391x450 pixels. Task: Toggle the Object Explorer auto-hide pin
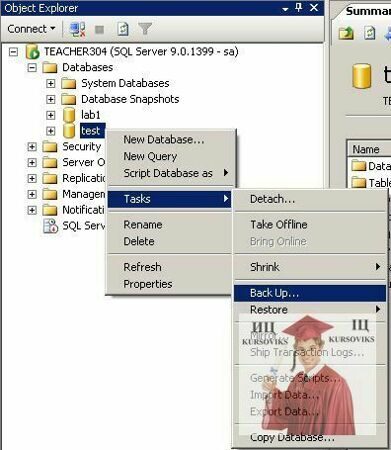point(299,7)
